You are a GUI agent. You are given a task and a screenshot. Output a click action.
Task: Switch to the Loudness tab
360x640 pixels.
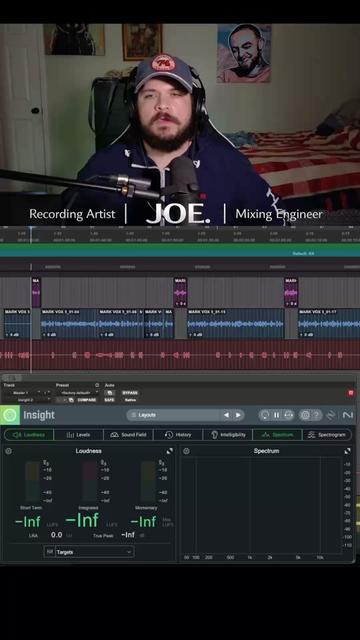(29, 435)
